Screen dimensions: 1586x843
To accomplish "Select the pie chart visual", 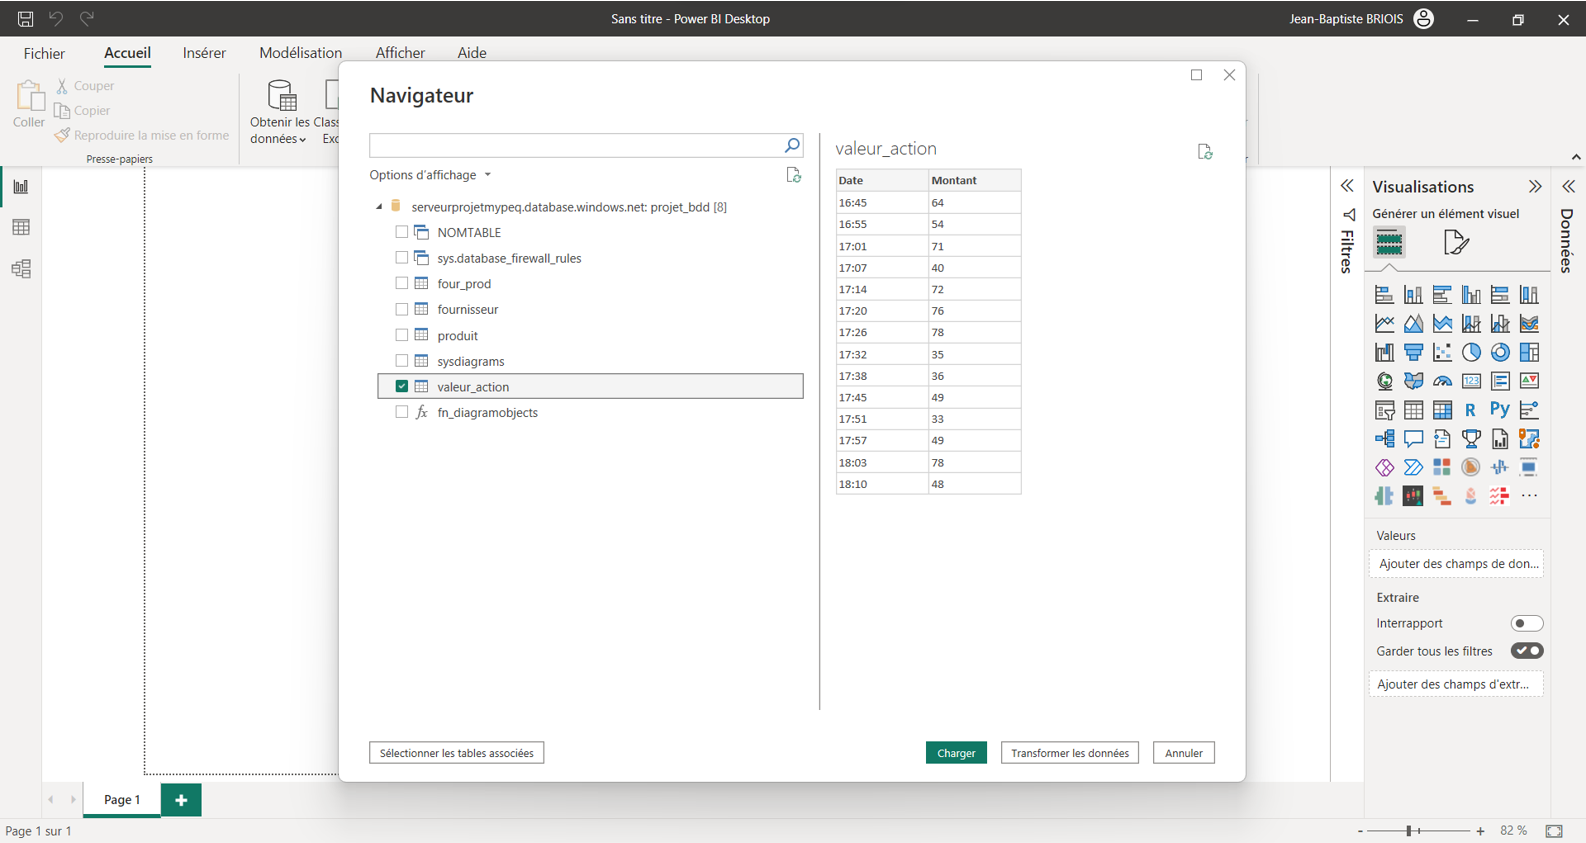I will [x=1471, y=352].
